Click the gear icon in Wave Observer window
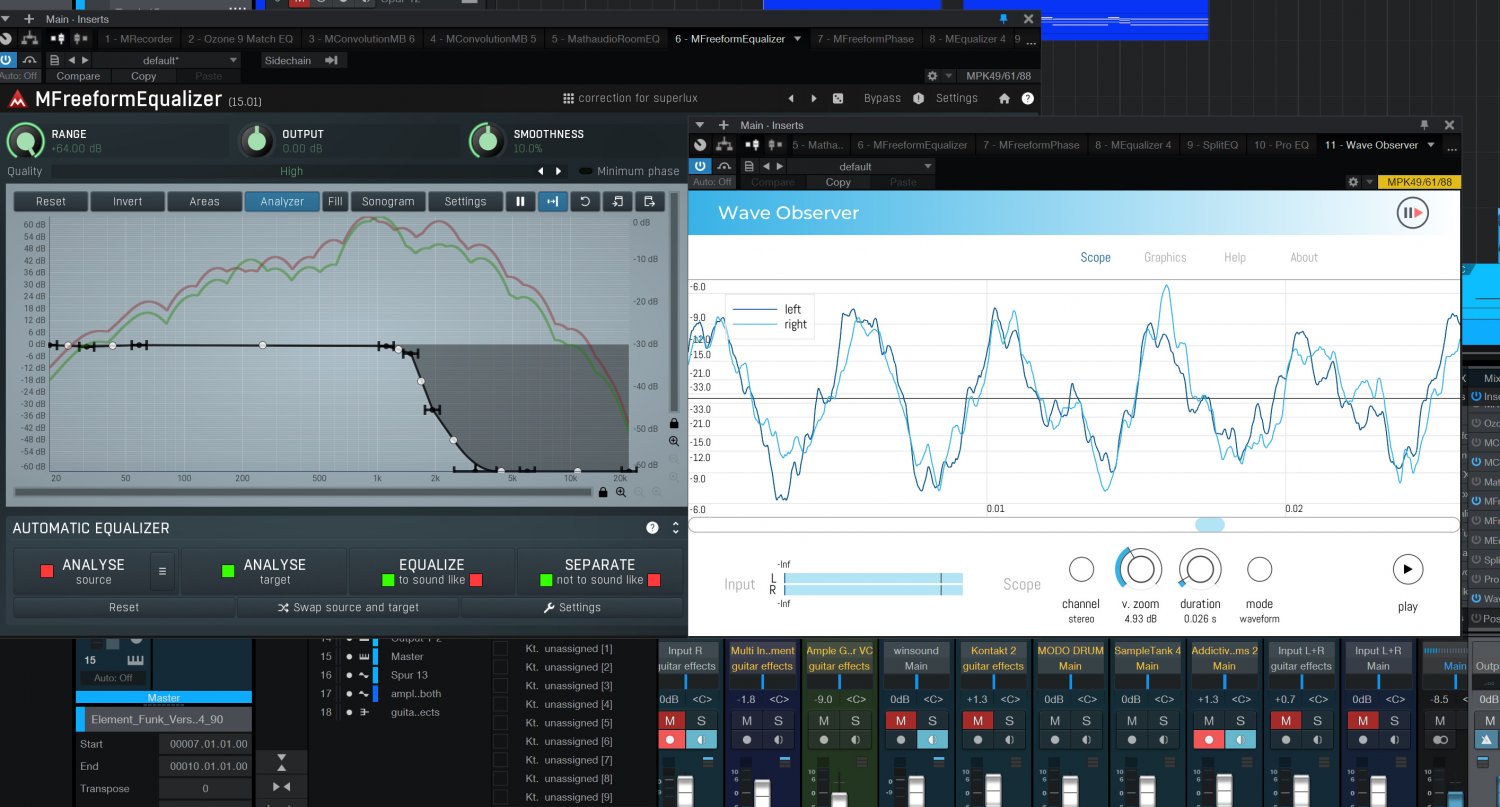 point(1353,182)
